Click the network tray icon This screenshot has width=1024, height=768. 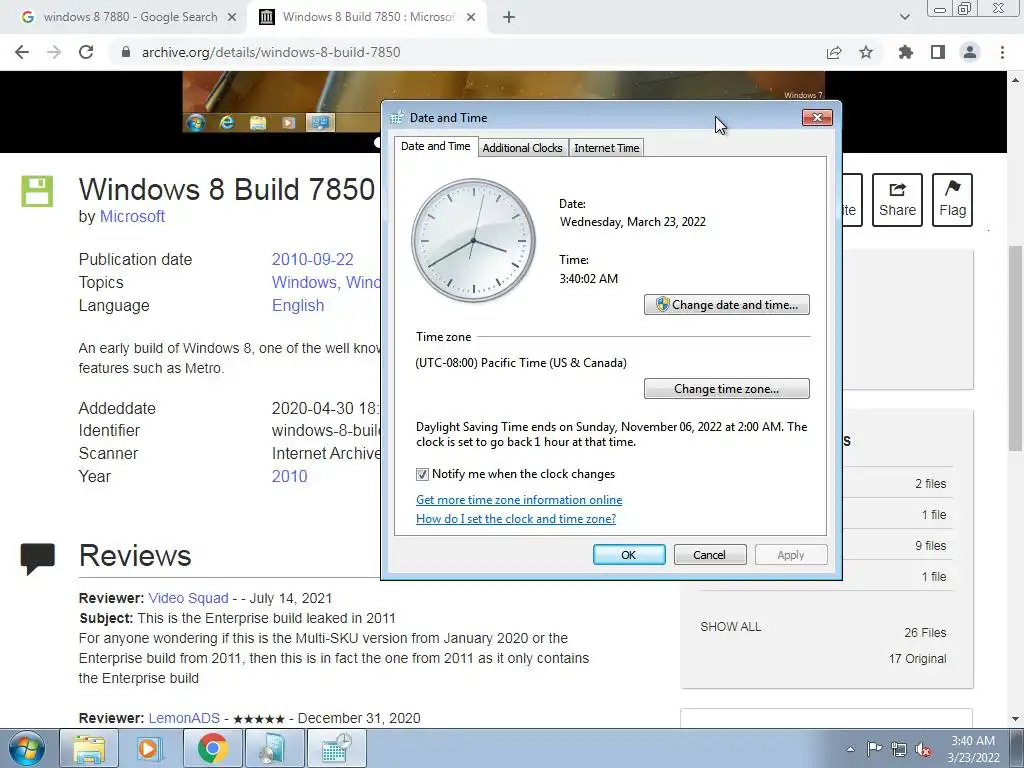(899, 749)
